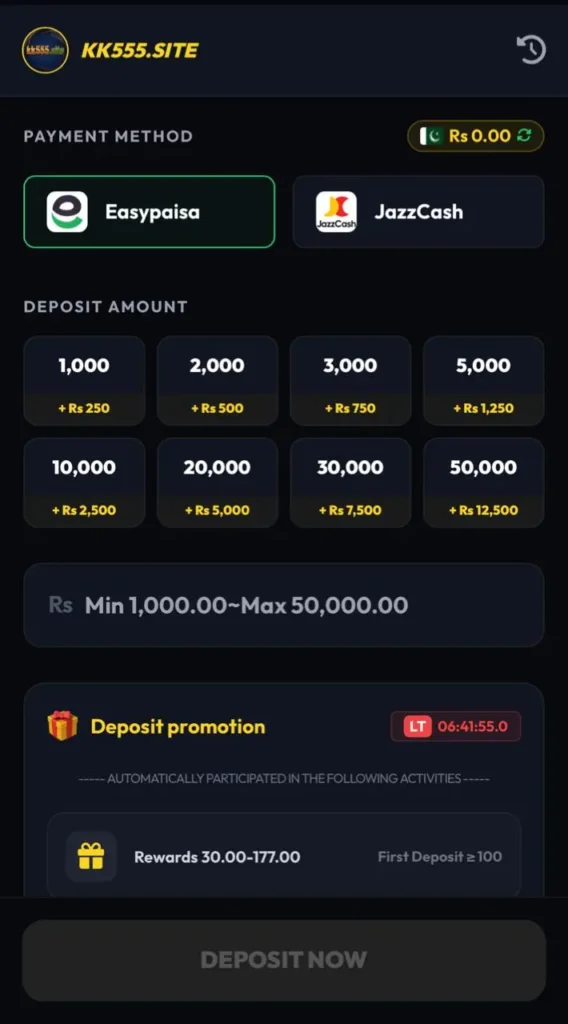Select JazzCash as payment method
568x1024 pixels.
pos(418,212)
